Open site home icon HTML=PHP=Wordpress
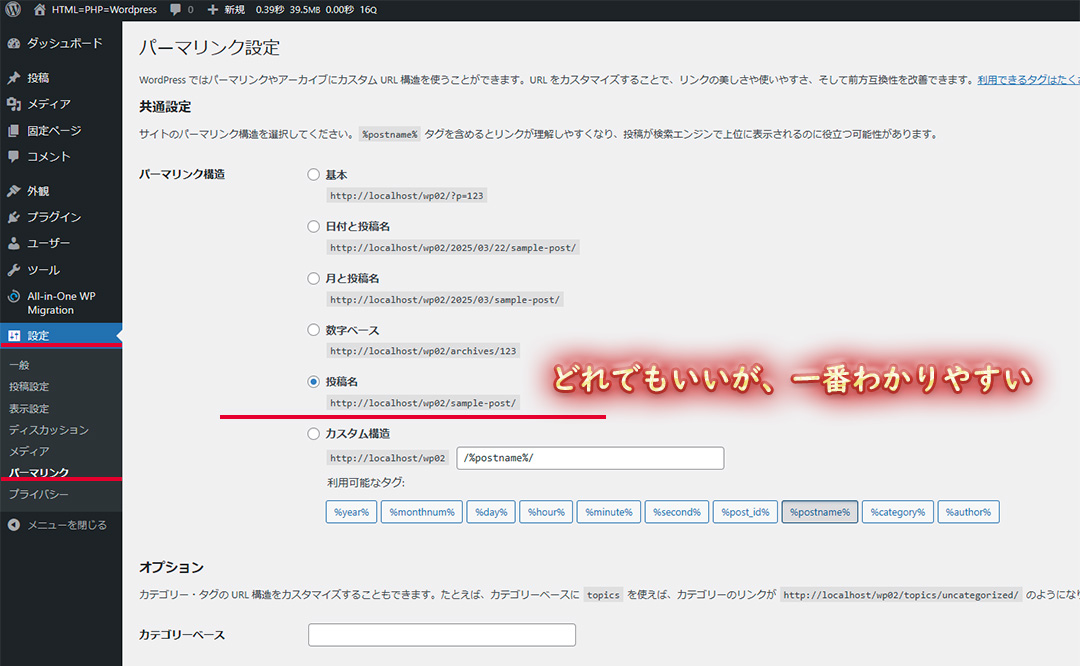Image resolution: width=1080 pixels, height=666 pixels. 39,10
